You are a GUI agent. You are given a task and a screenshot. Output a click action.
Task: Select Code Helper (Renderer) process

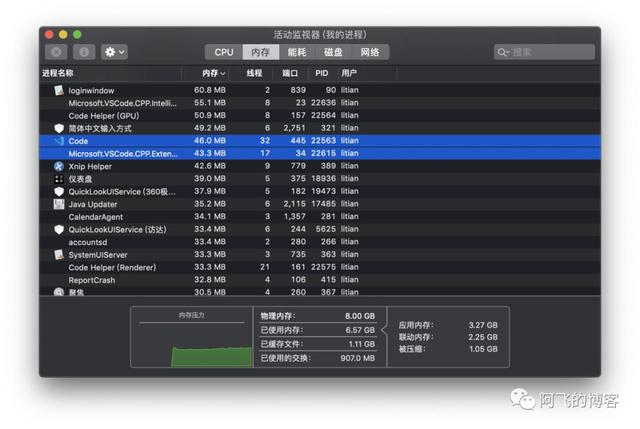(x=320, y=267)
